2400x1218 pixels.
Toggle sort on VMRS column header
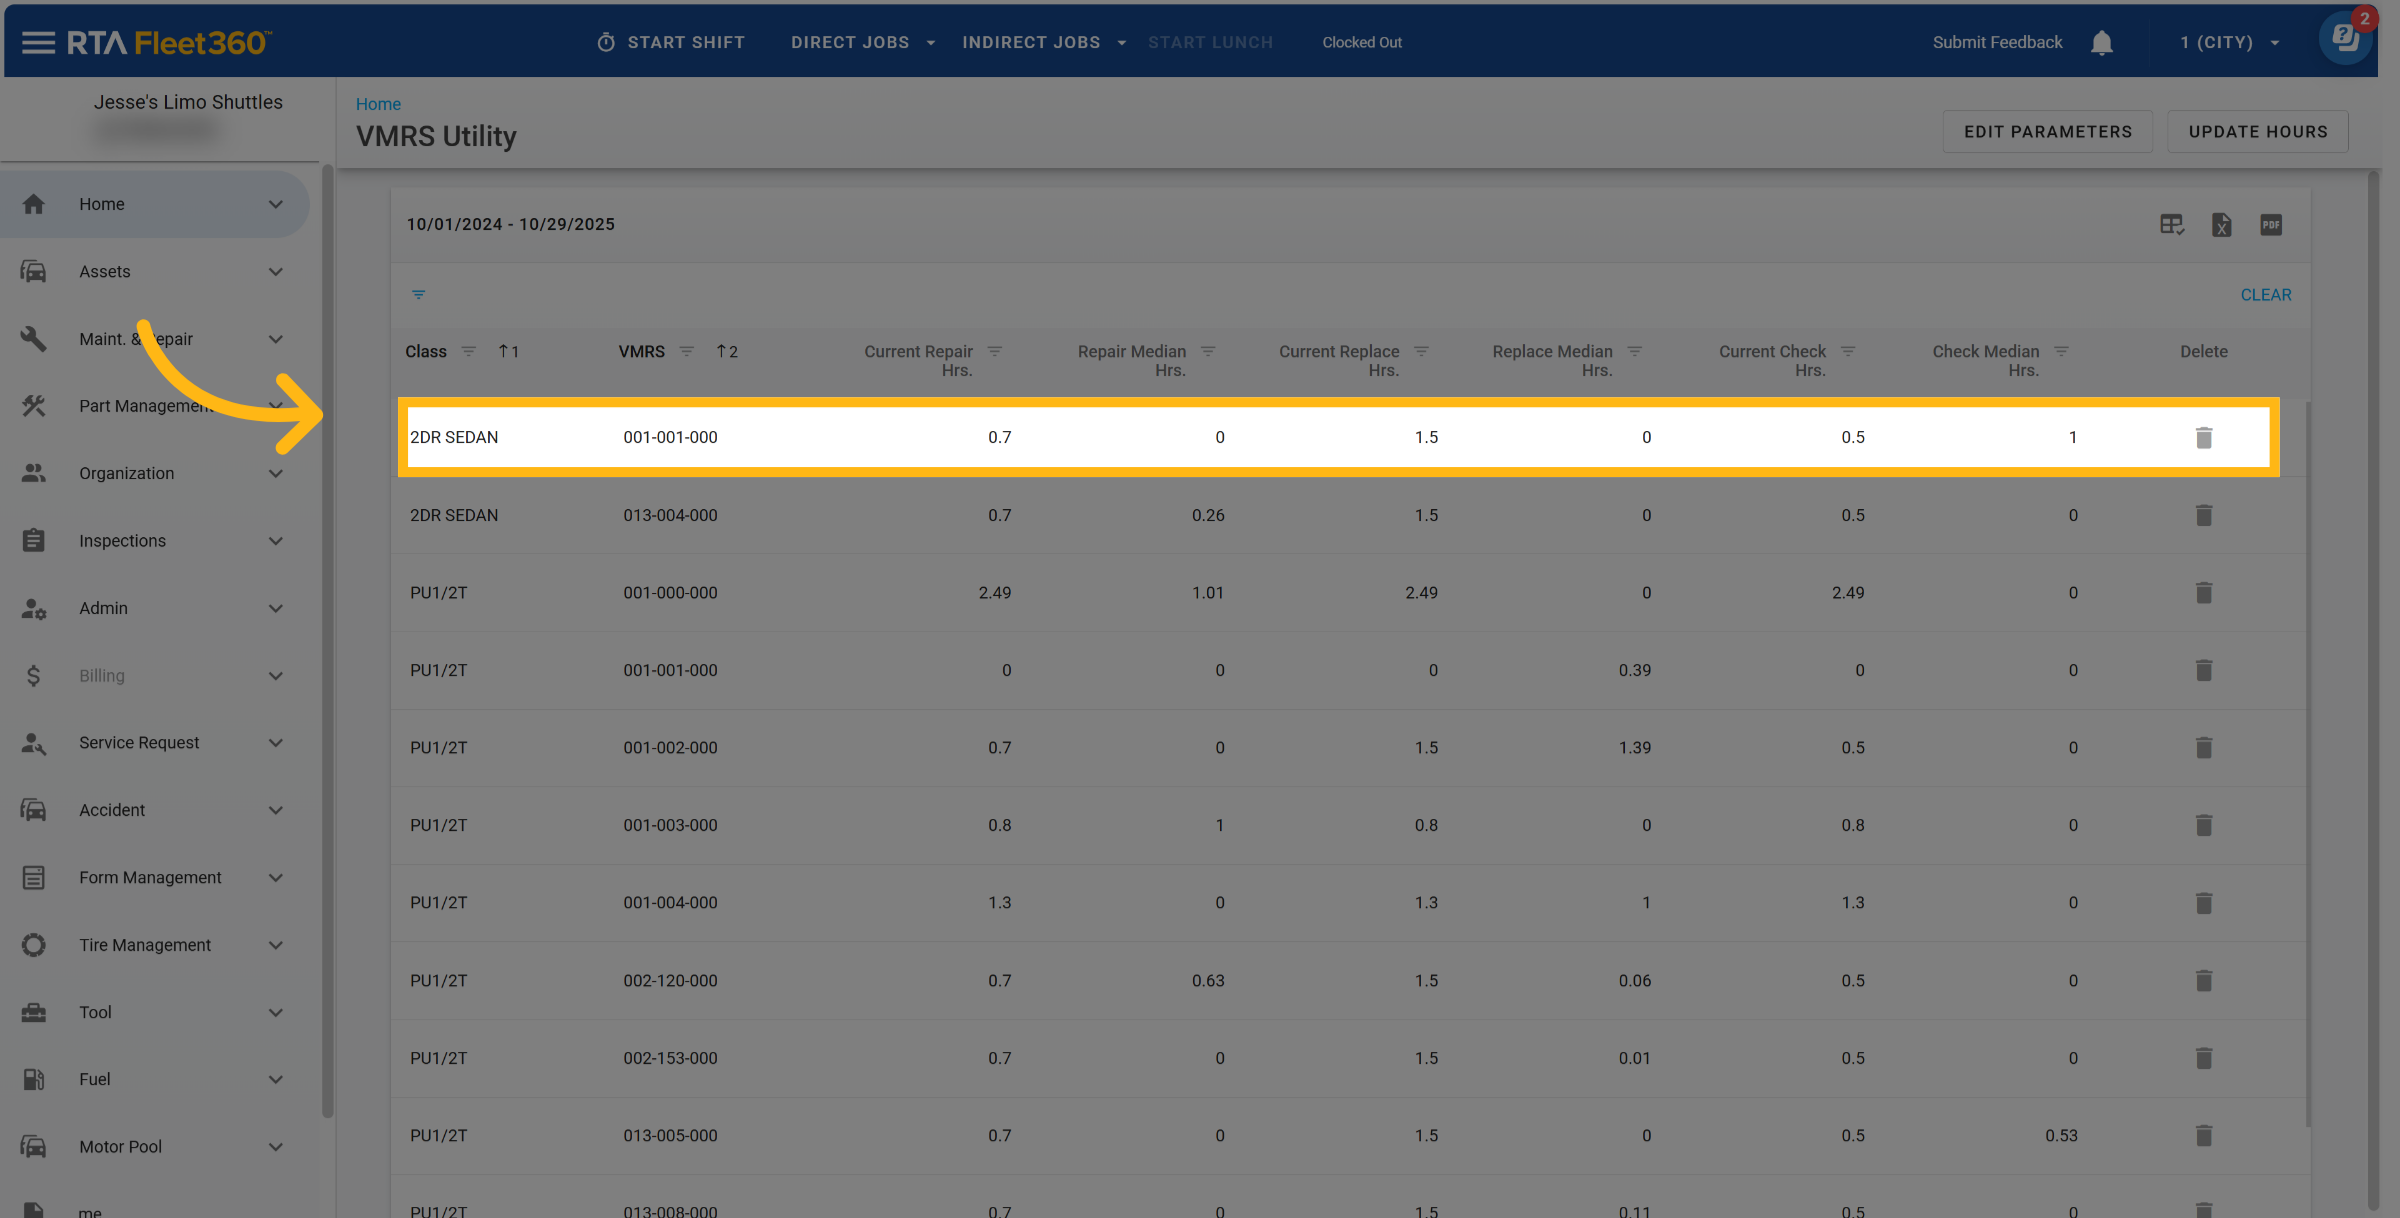point(641,352)
